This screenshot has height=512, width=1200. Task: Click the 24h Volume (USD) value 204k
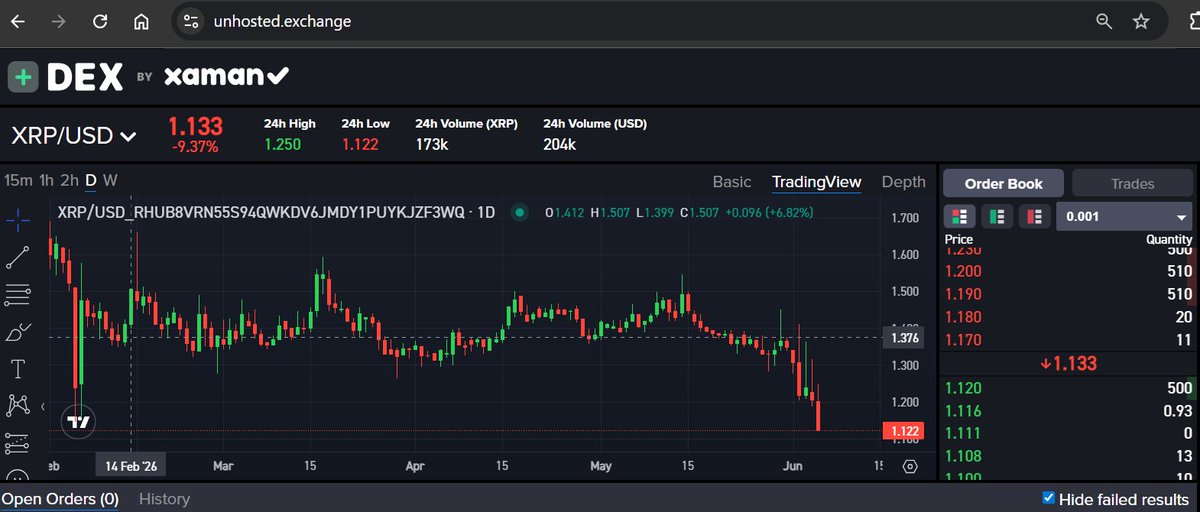[x=559, y=144]
